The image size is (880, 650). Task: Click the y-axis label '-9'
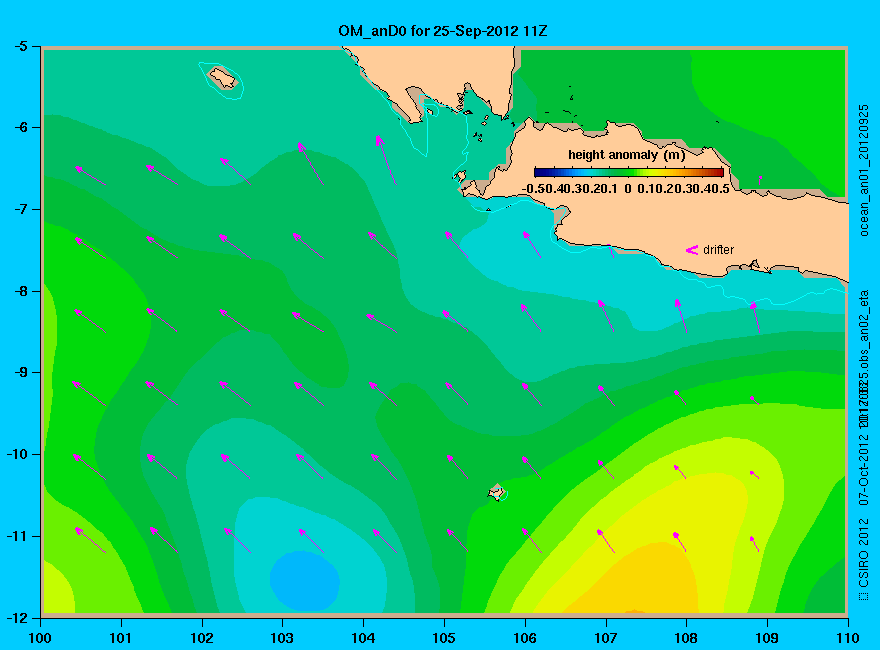coord(20,373)
